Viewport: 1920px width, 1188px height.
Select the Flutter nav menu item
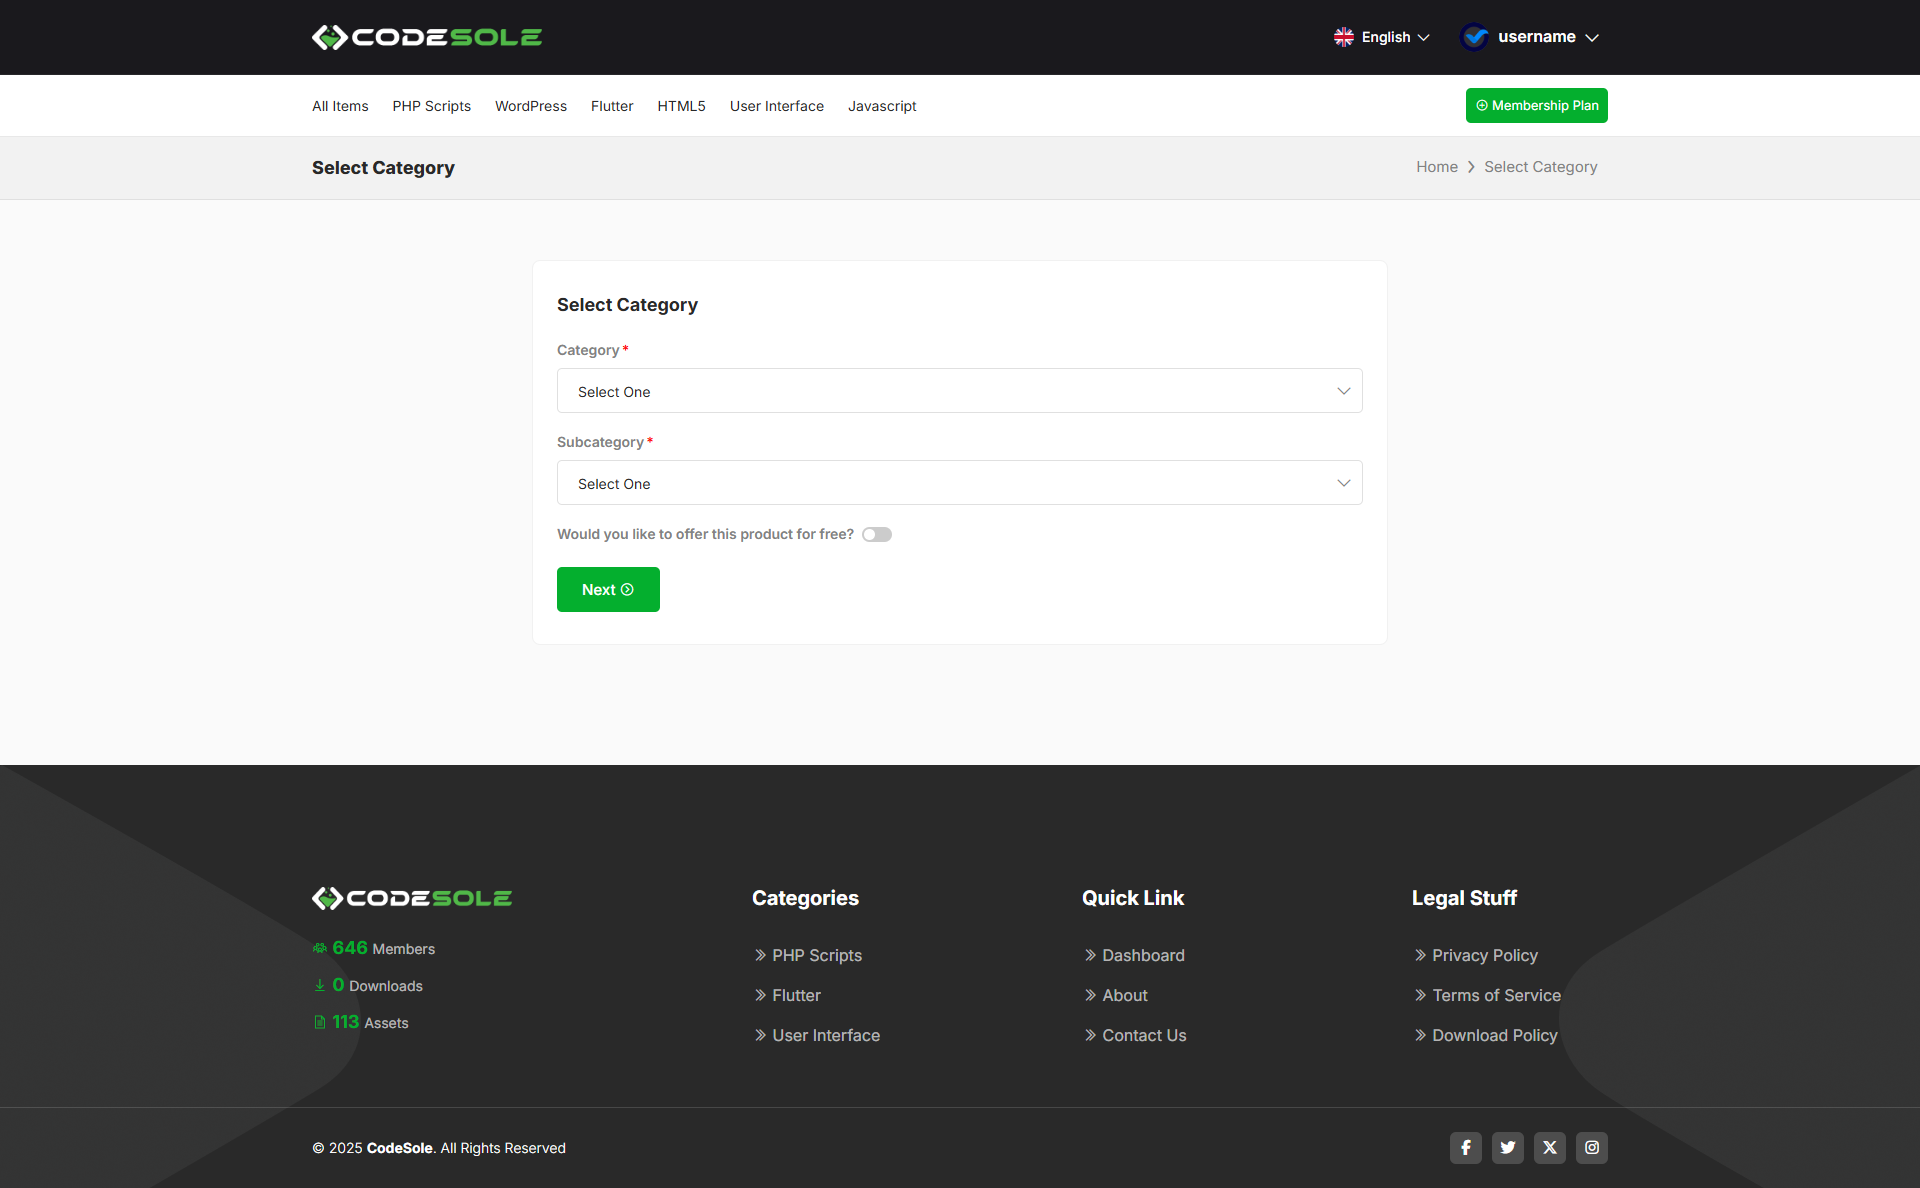click(x=611, y=106)
